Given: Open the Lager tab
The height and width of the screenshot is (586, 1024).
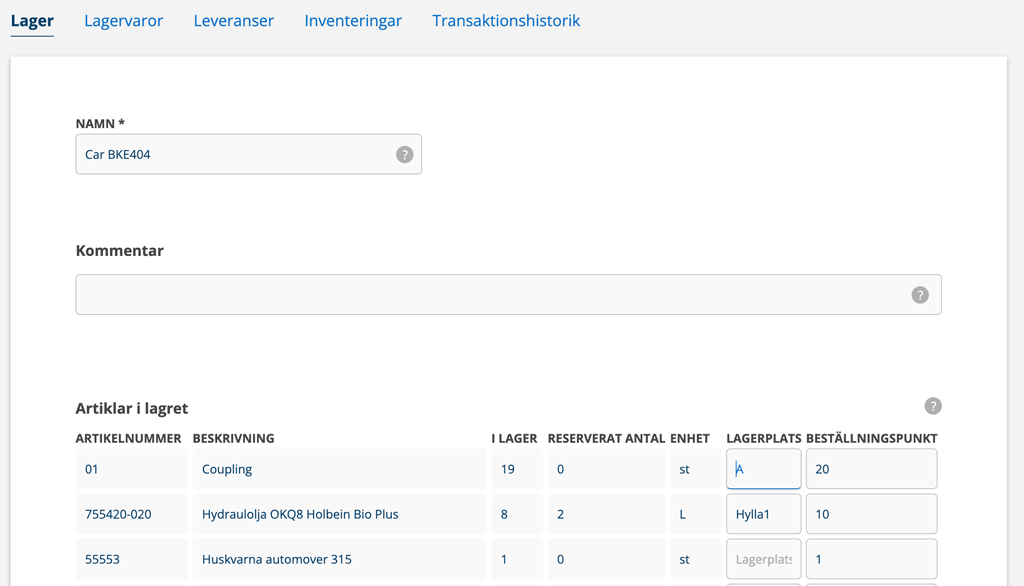Looking at the screenshot, I should 32,21.
